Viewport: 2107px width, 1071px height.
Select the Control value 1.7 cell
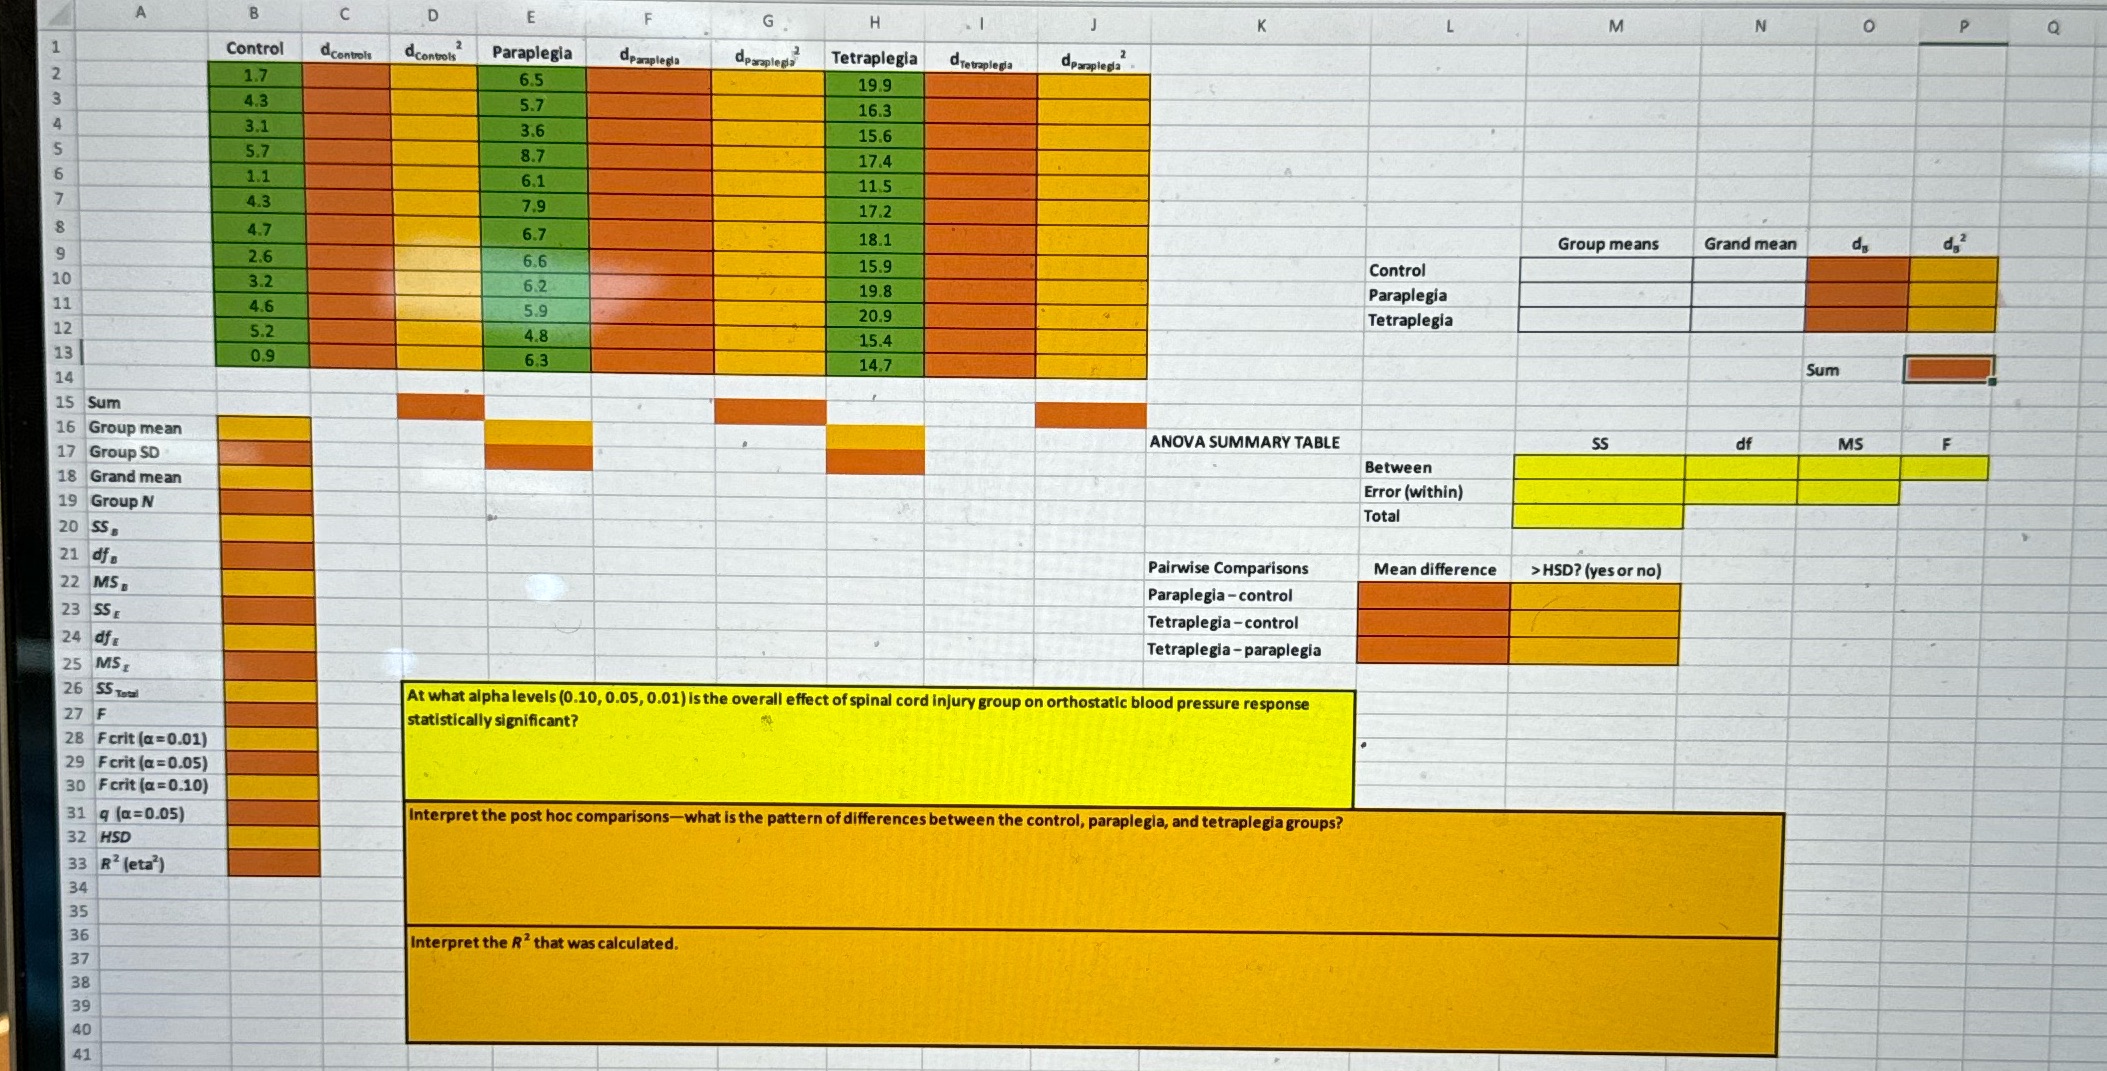[256, 75]
